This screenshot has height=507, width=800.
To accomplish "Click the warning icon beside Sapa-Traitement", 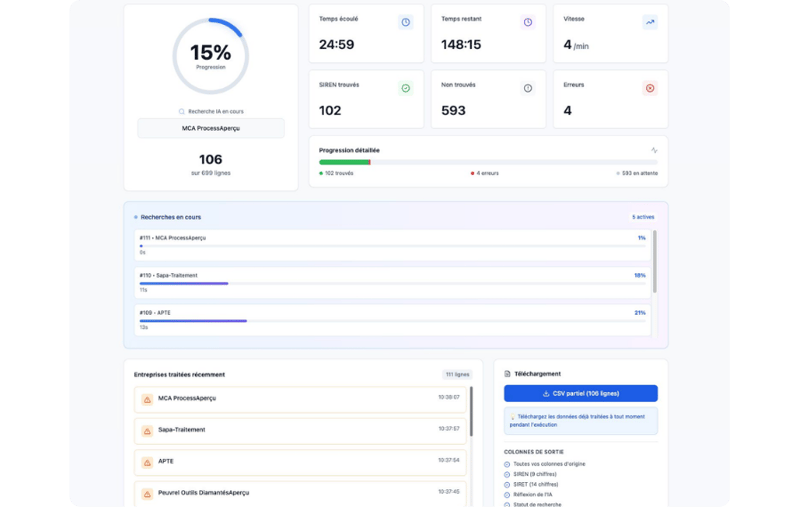I will click(x=147, y=430).
